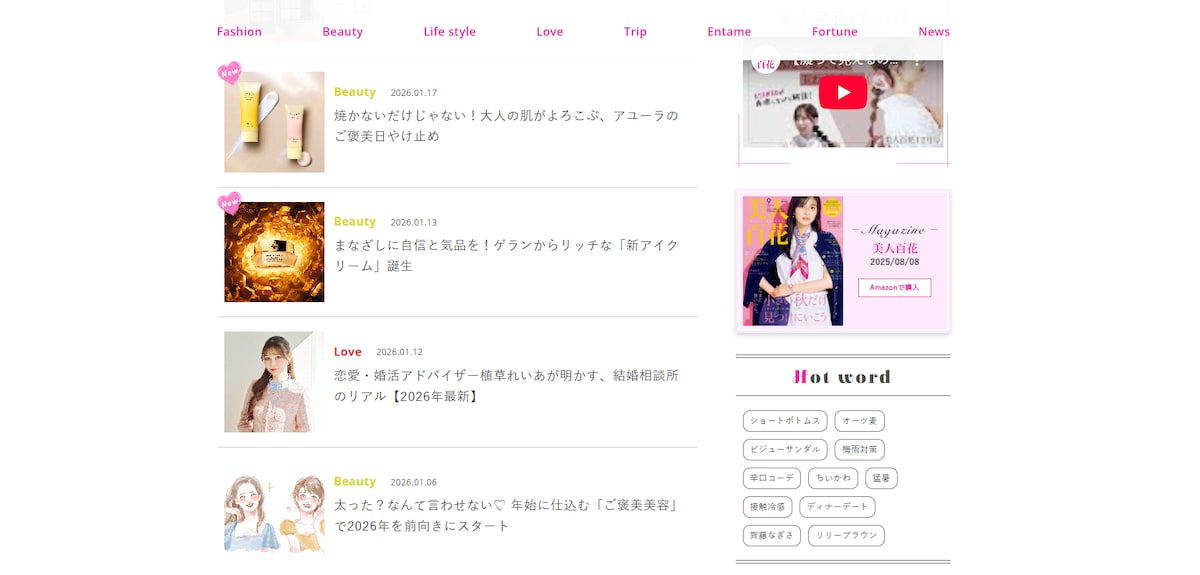Open the News navigation menu
This screenshot has height=575, width=1200.
934,31
